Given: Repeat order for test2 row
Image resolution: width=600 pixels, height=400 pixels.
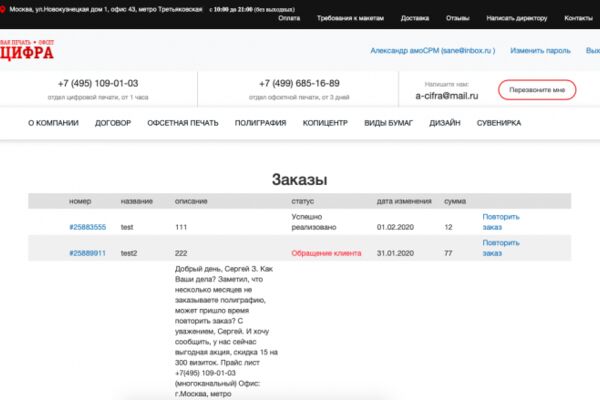Looking at the screenshot, I should [x=501, y=248].
